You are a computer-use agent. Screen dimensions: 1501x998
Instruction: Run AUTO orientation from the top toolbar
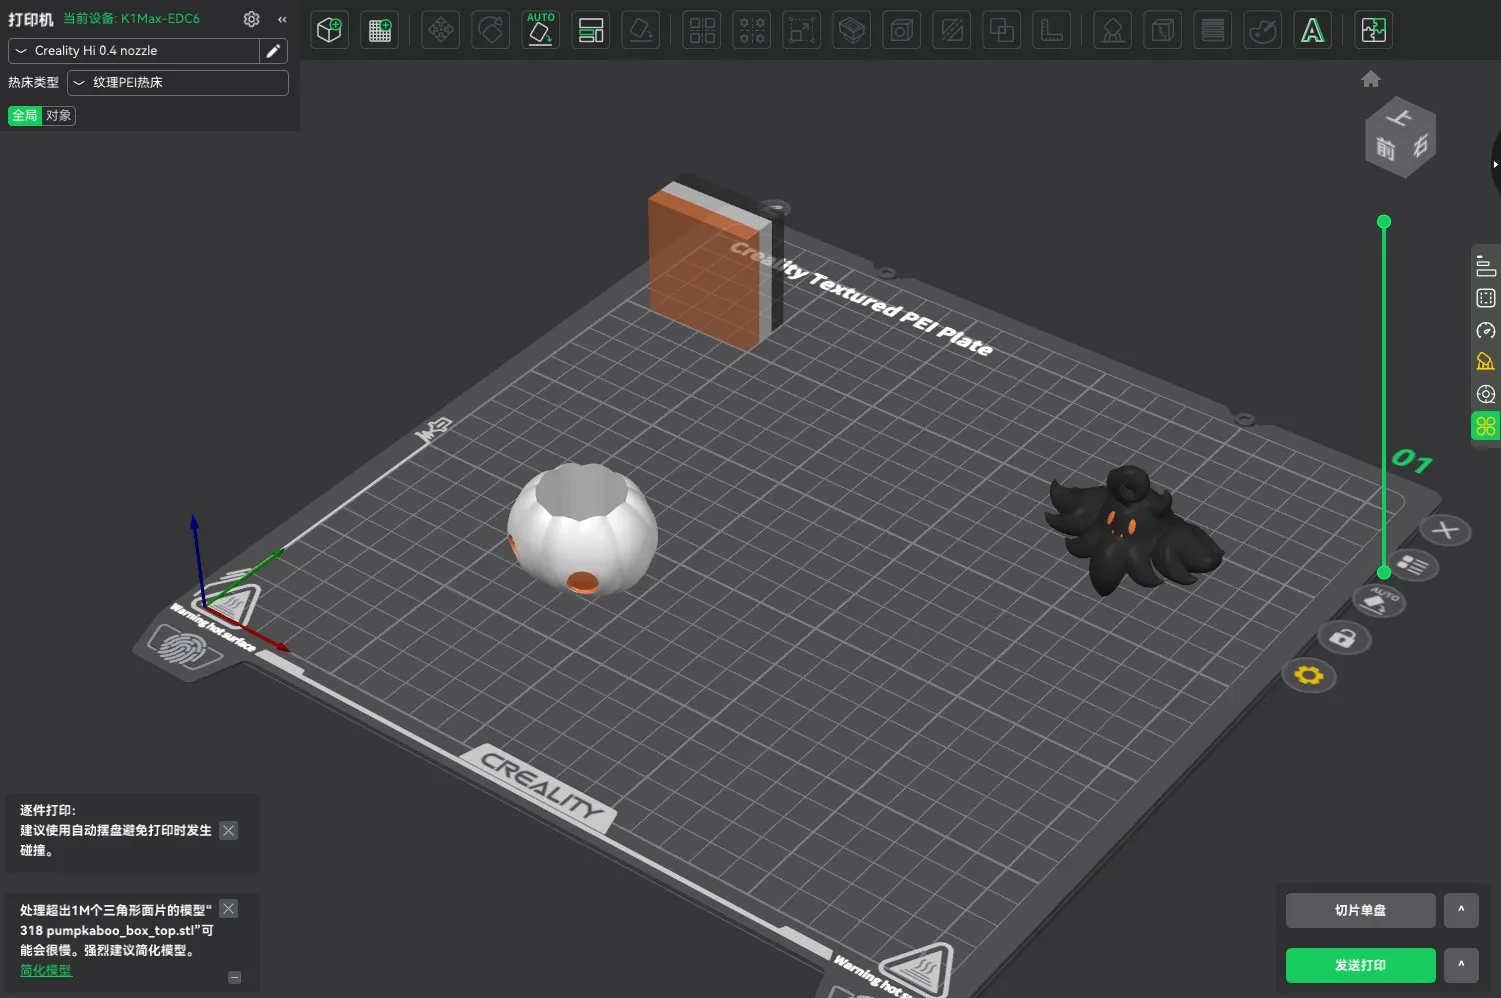click(x=541, y=30)
